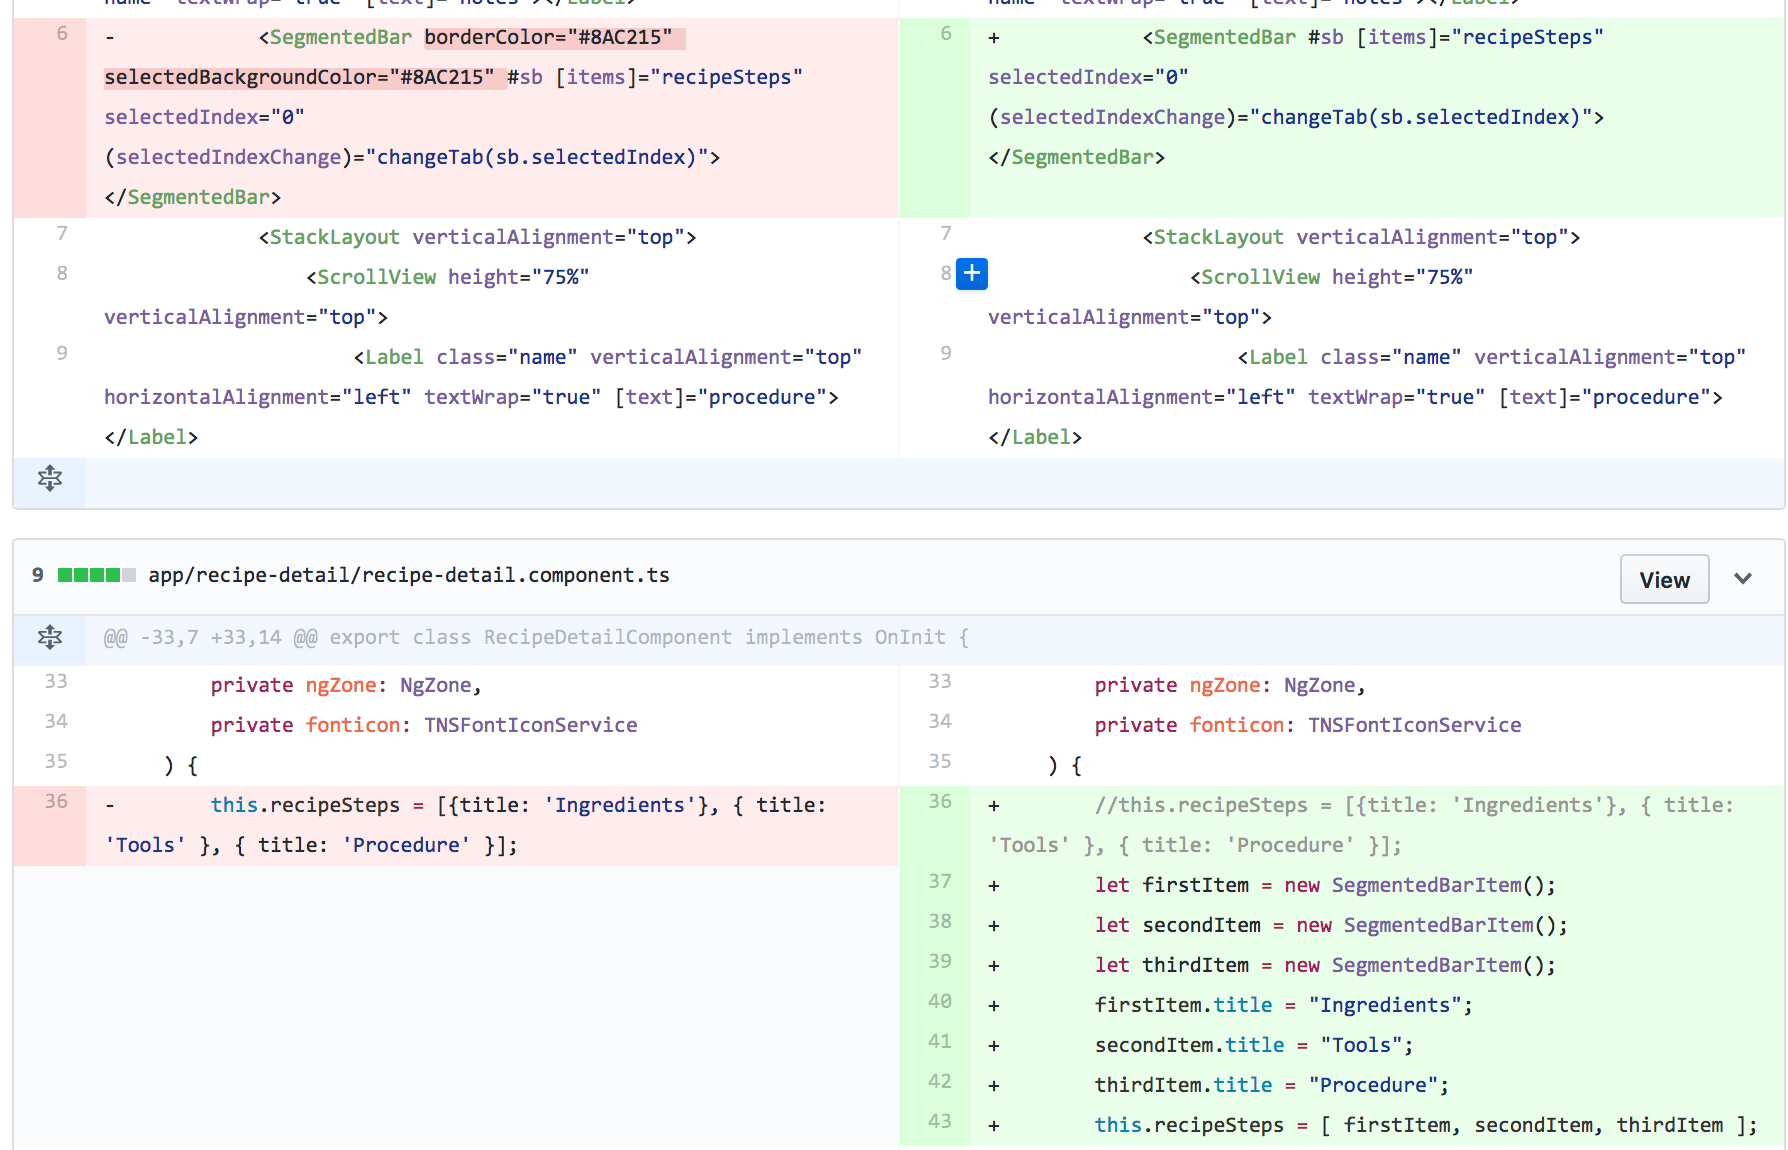The height and width of the screenshot is (1150, 1788).
Task: Click the removed borderColor="#8AC215" highlighted text
Action: (x=548, y=38)
